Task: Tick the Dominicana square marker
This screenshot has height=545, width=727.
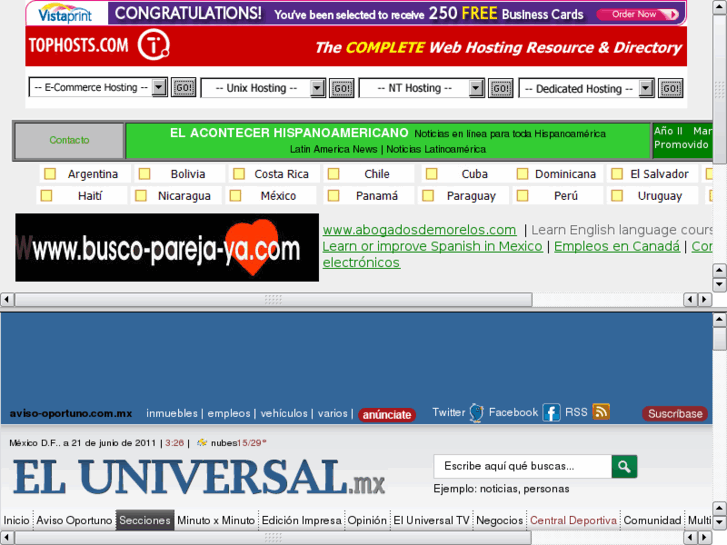Action: (522, 174)
